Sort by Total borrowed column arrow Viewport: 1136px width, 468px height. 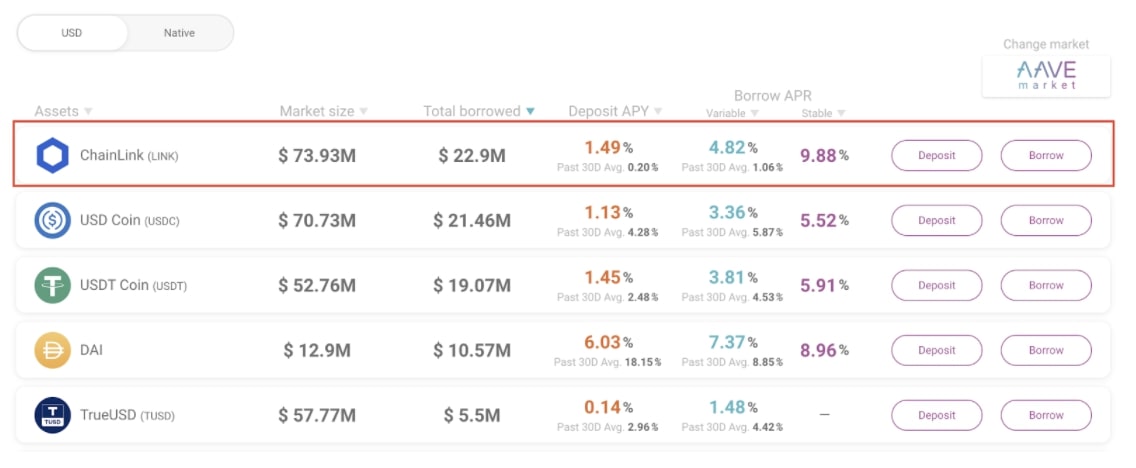coord(530,112)
